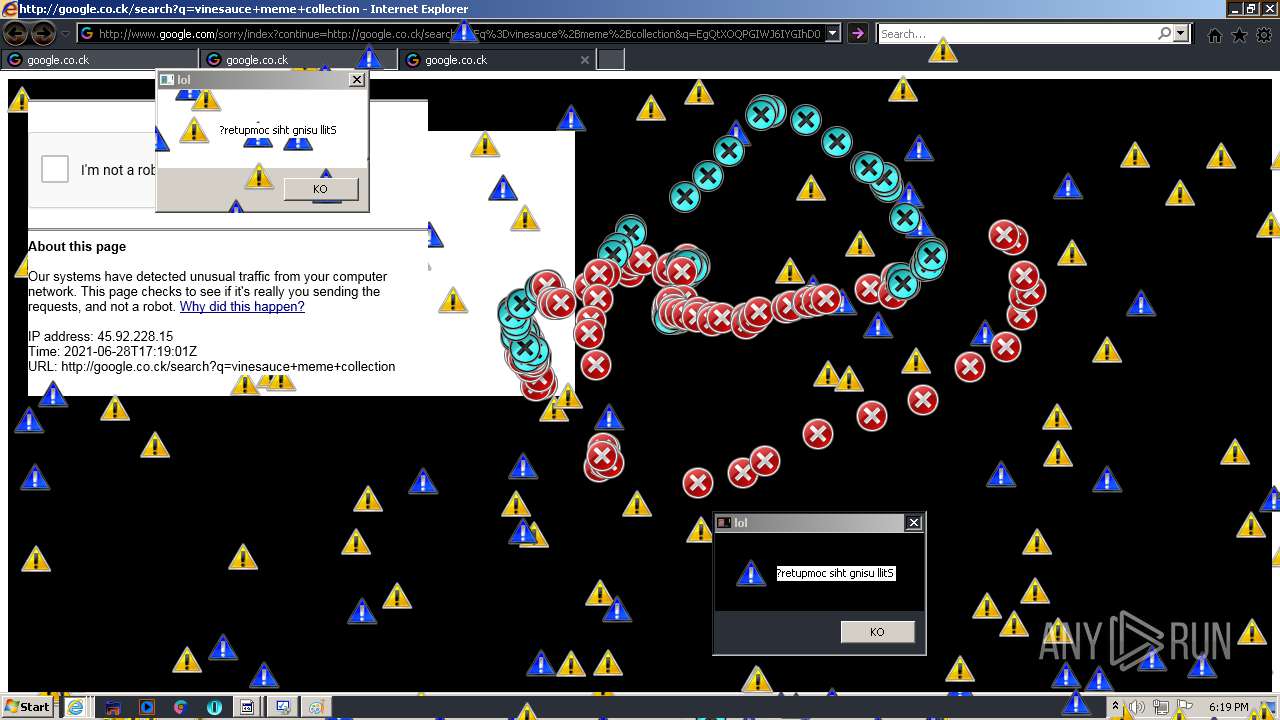Viewport: 1280px width, 720px height.
Task: Switch to the first google.co.ck tab
Action: [100, 60]
